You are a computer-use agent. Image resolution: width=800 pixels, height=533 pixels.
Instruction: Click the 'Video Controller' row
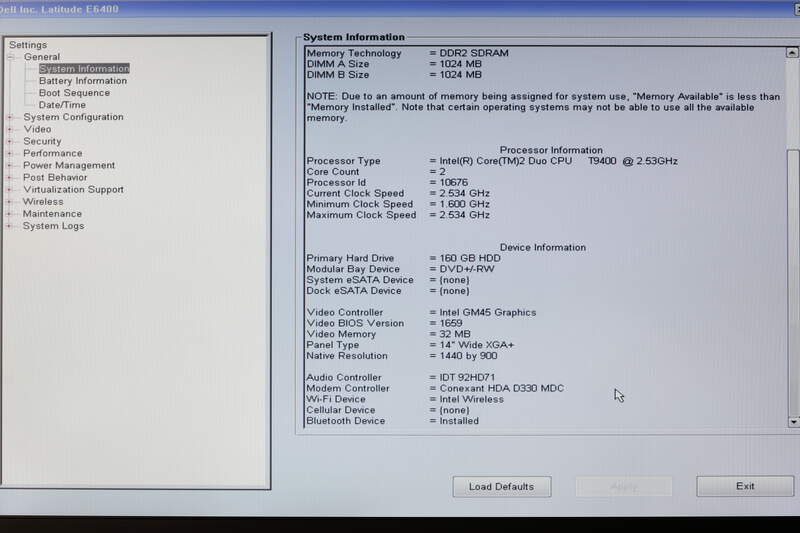click(x=421, y=312)
